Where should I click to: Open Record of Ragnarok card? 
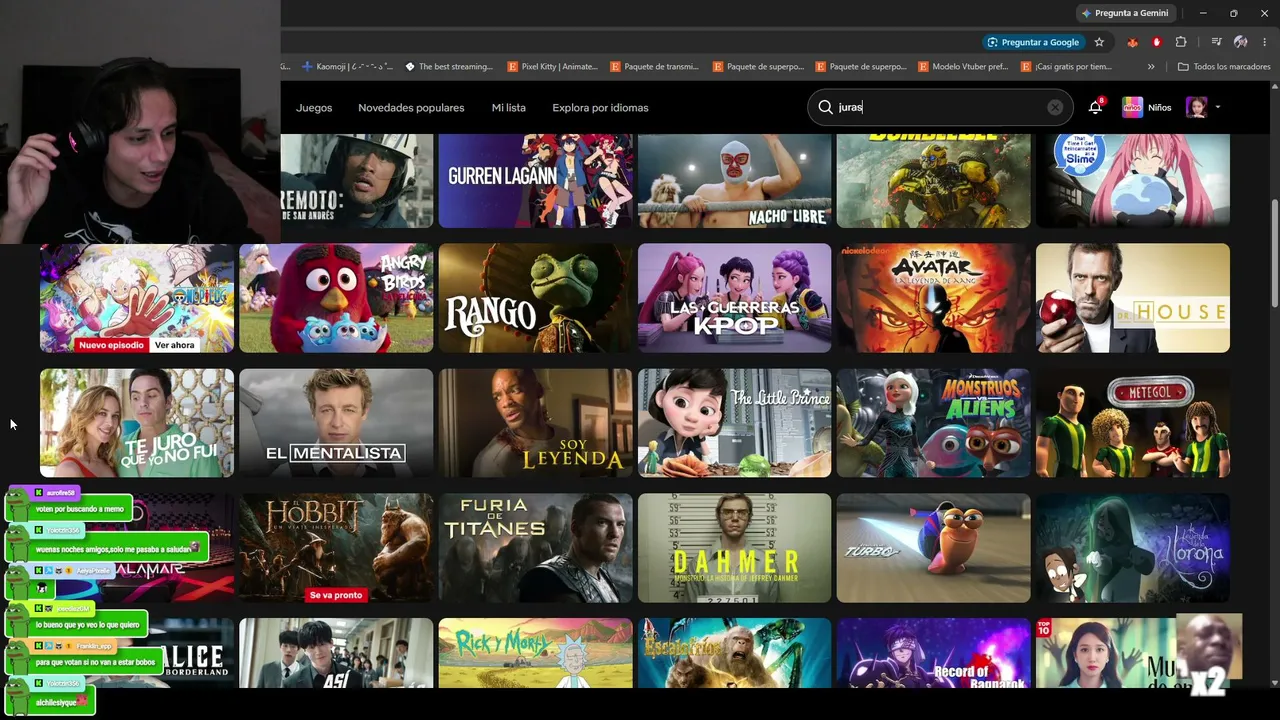pyautogui.click(x=933, y=653)
